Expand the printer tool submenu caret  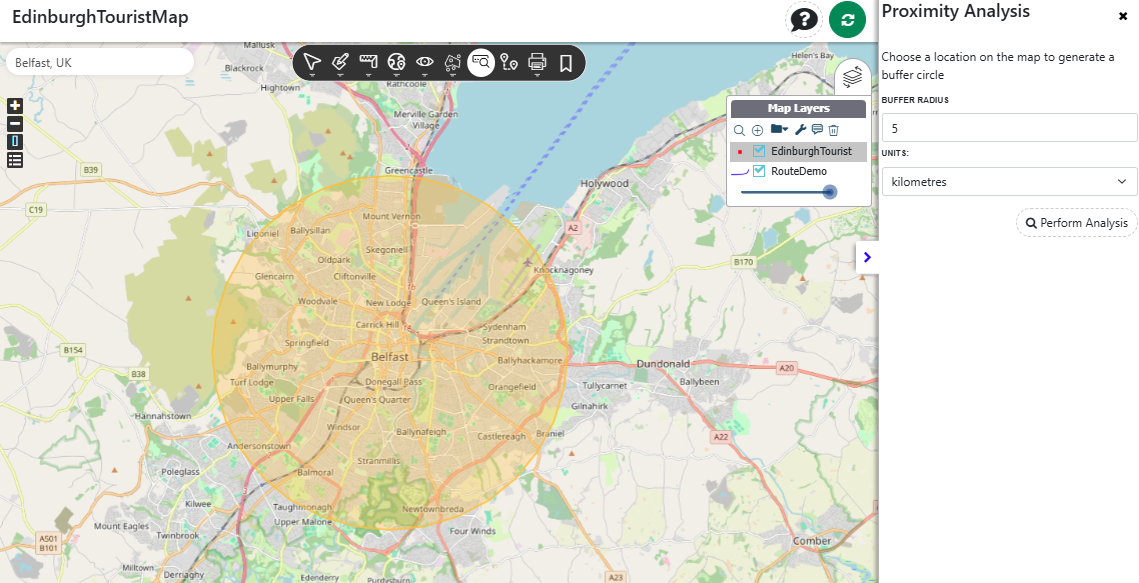(538, 75)
